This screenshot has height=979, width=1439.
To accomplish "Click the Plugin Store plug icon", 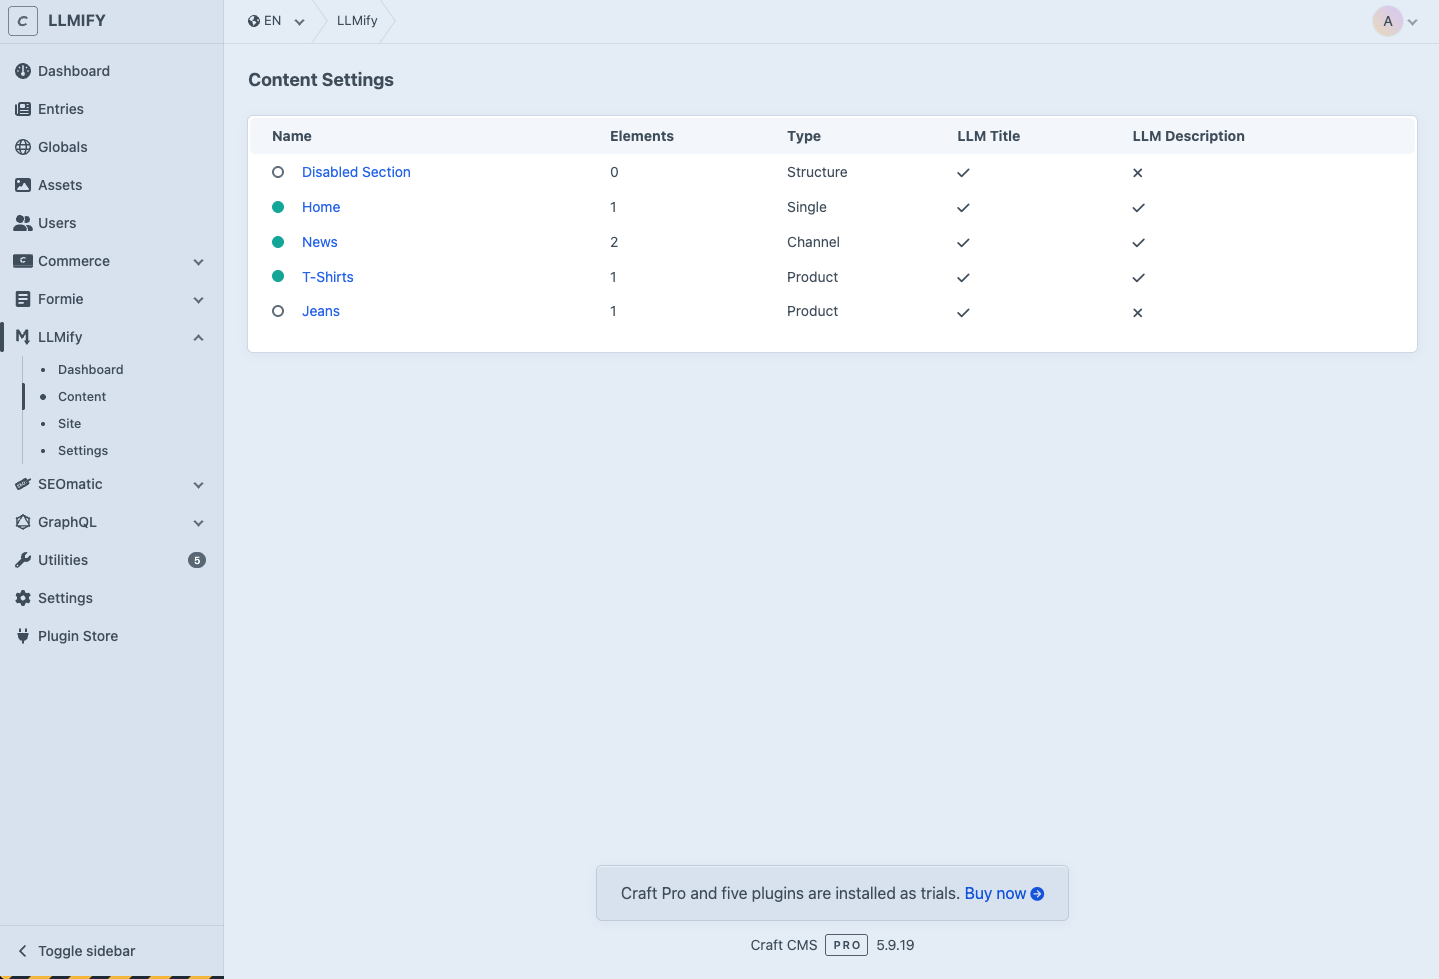I will coord(23,636).
